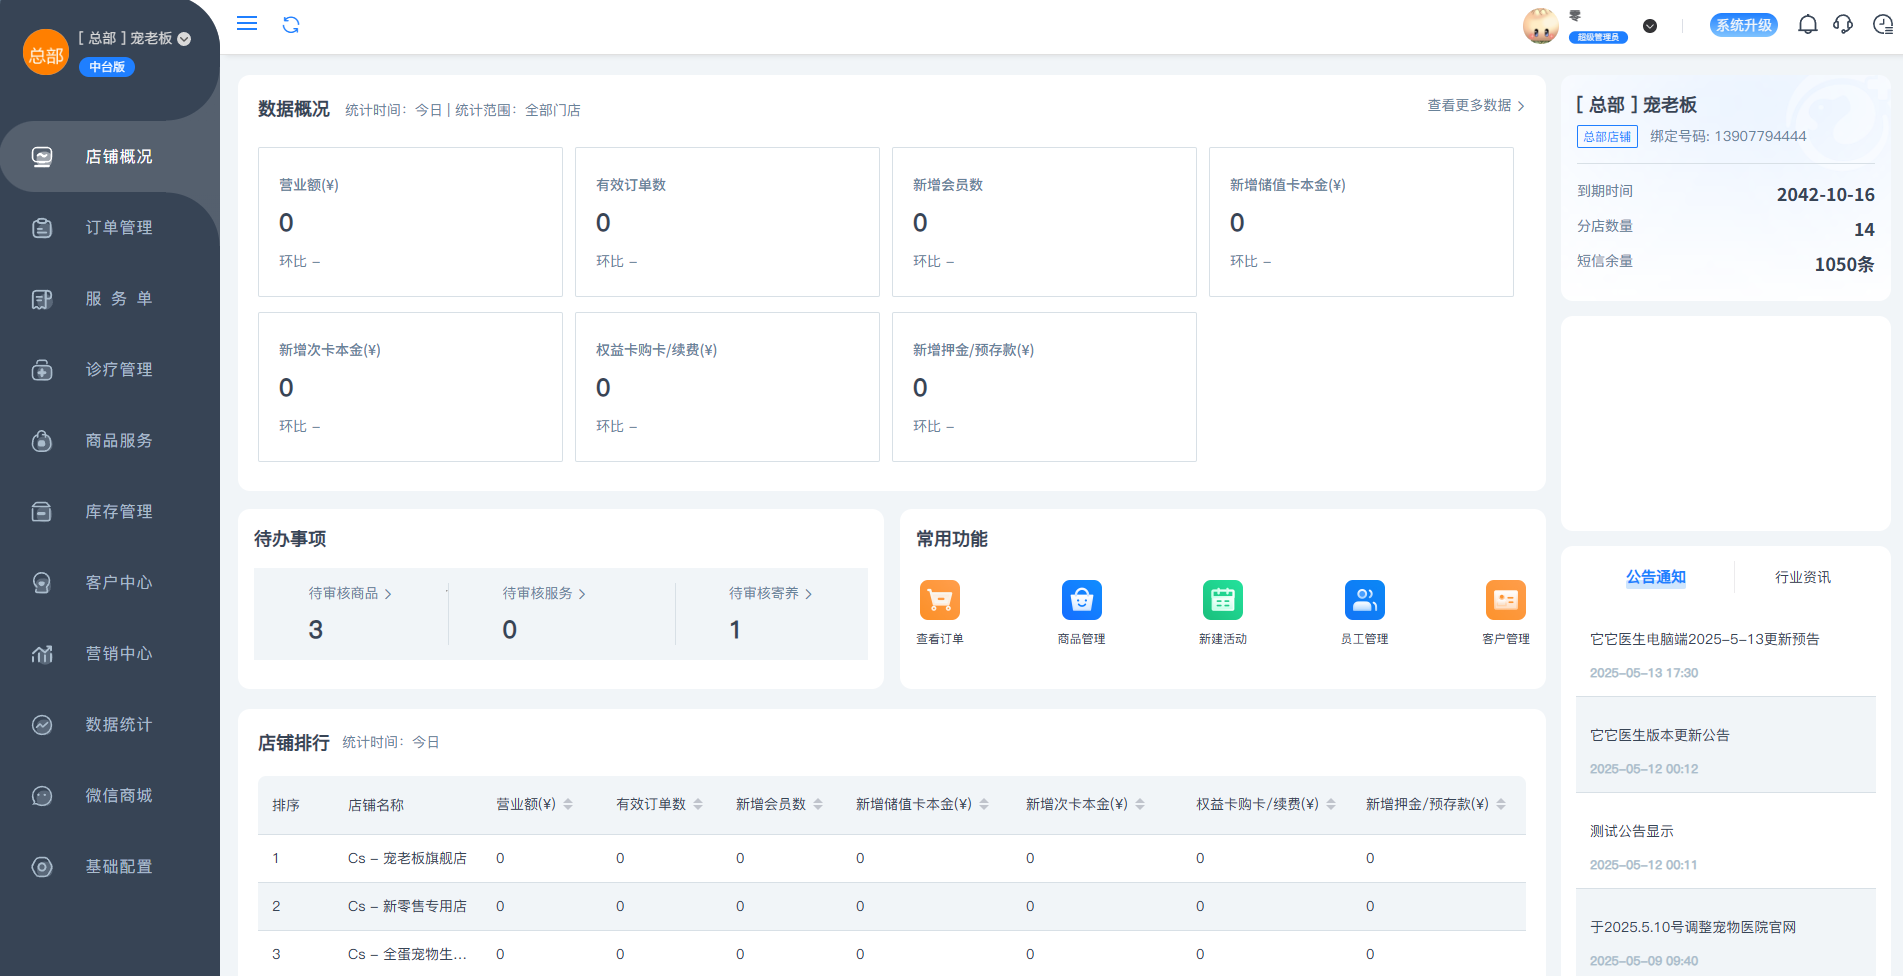Viewport: 1903px width, 976px height.
Task: Click the refresh page icon
Action: pos(291,25)
